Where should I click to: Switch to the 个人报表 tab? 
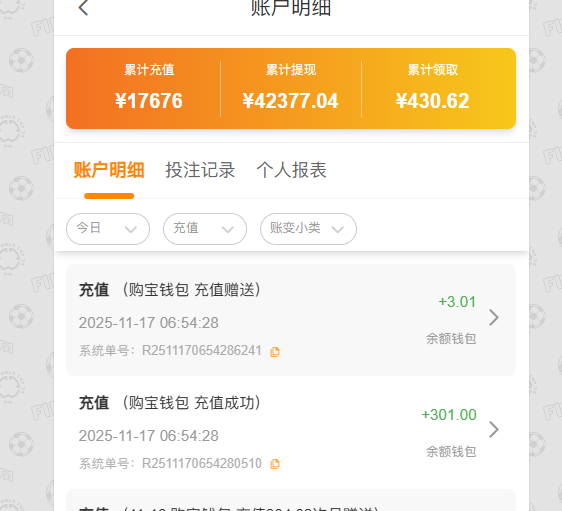tap(291, 170)
